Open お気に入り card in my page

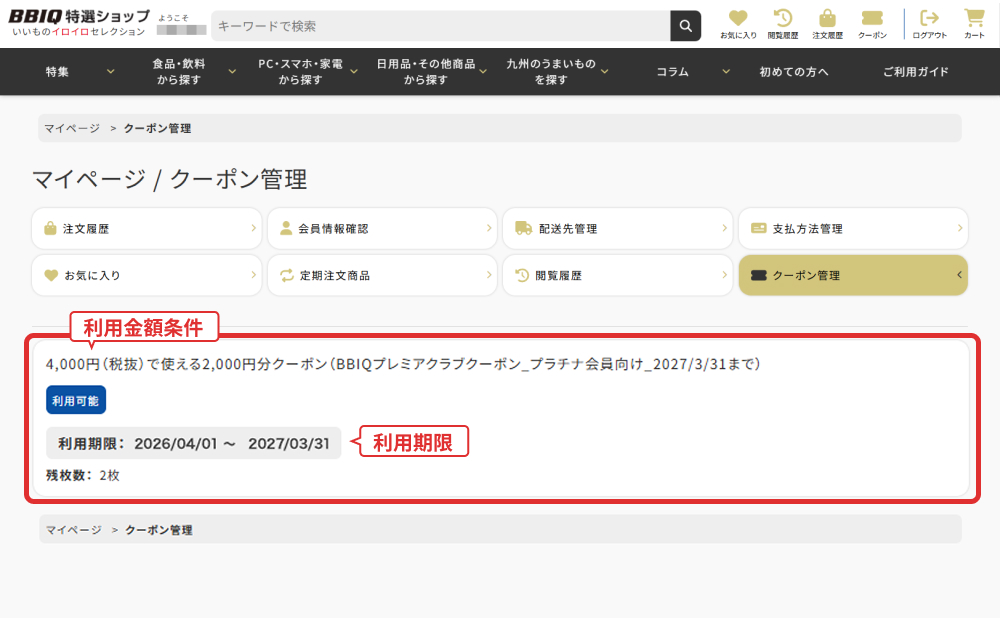click(x=147, y=275)
